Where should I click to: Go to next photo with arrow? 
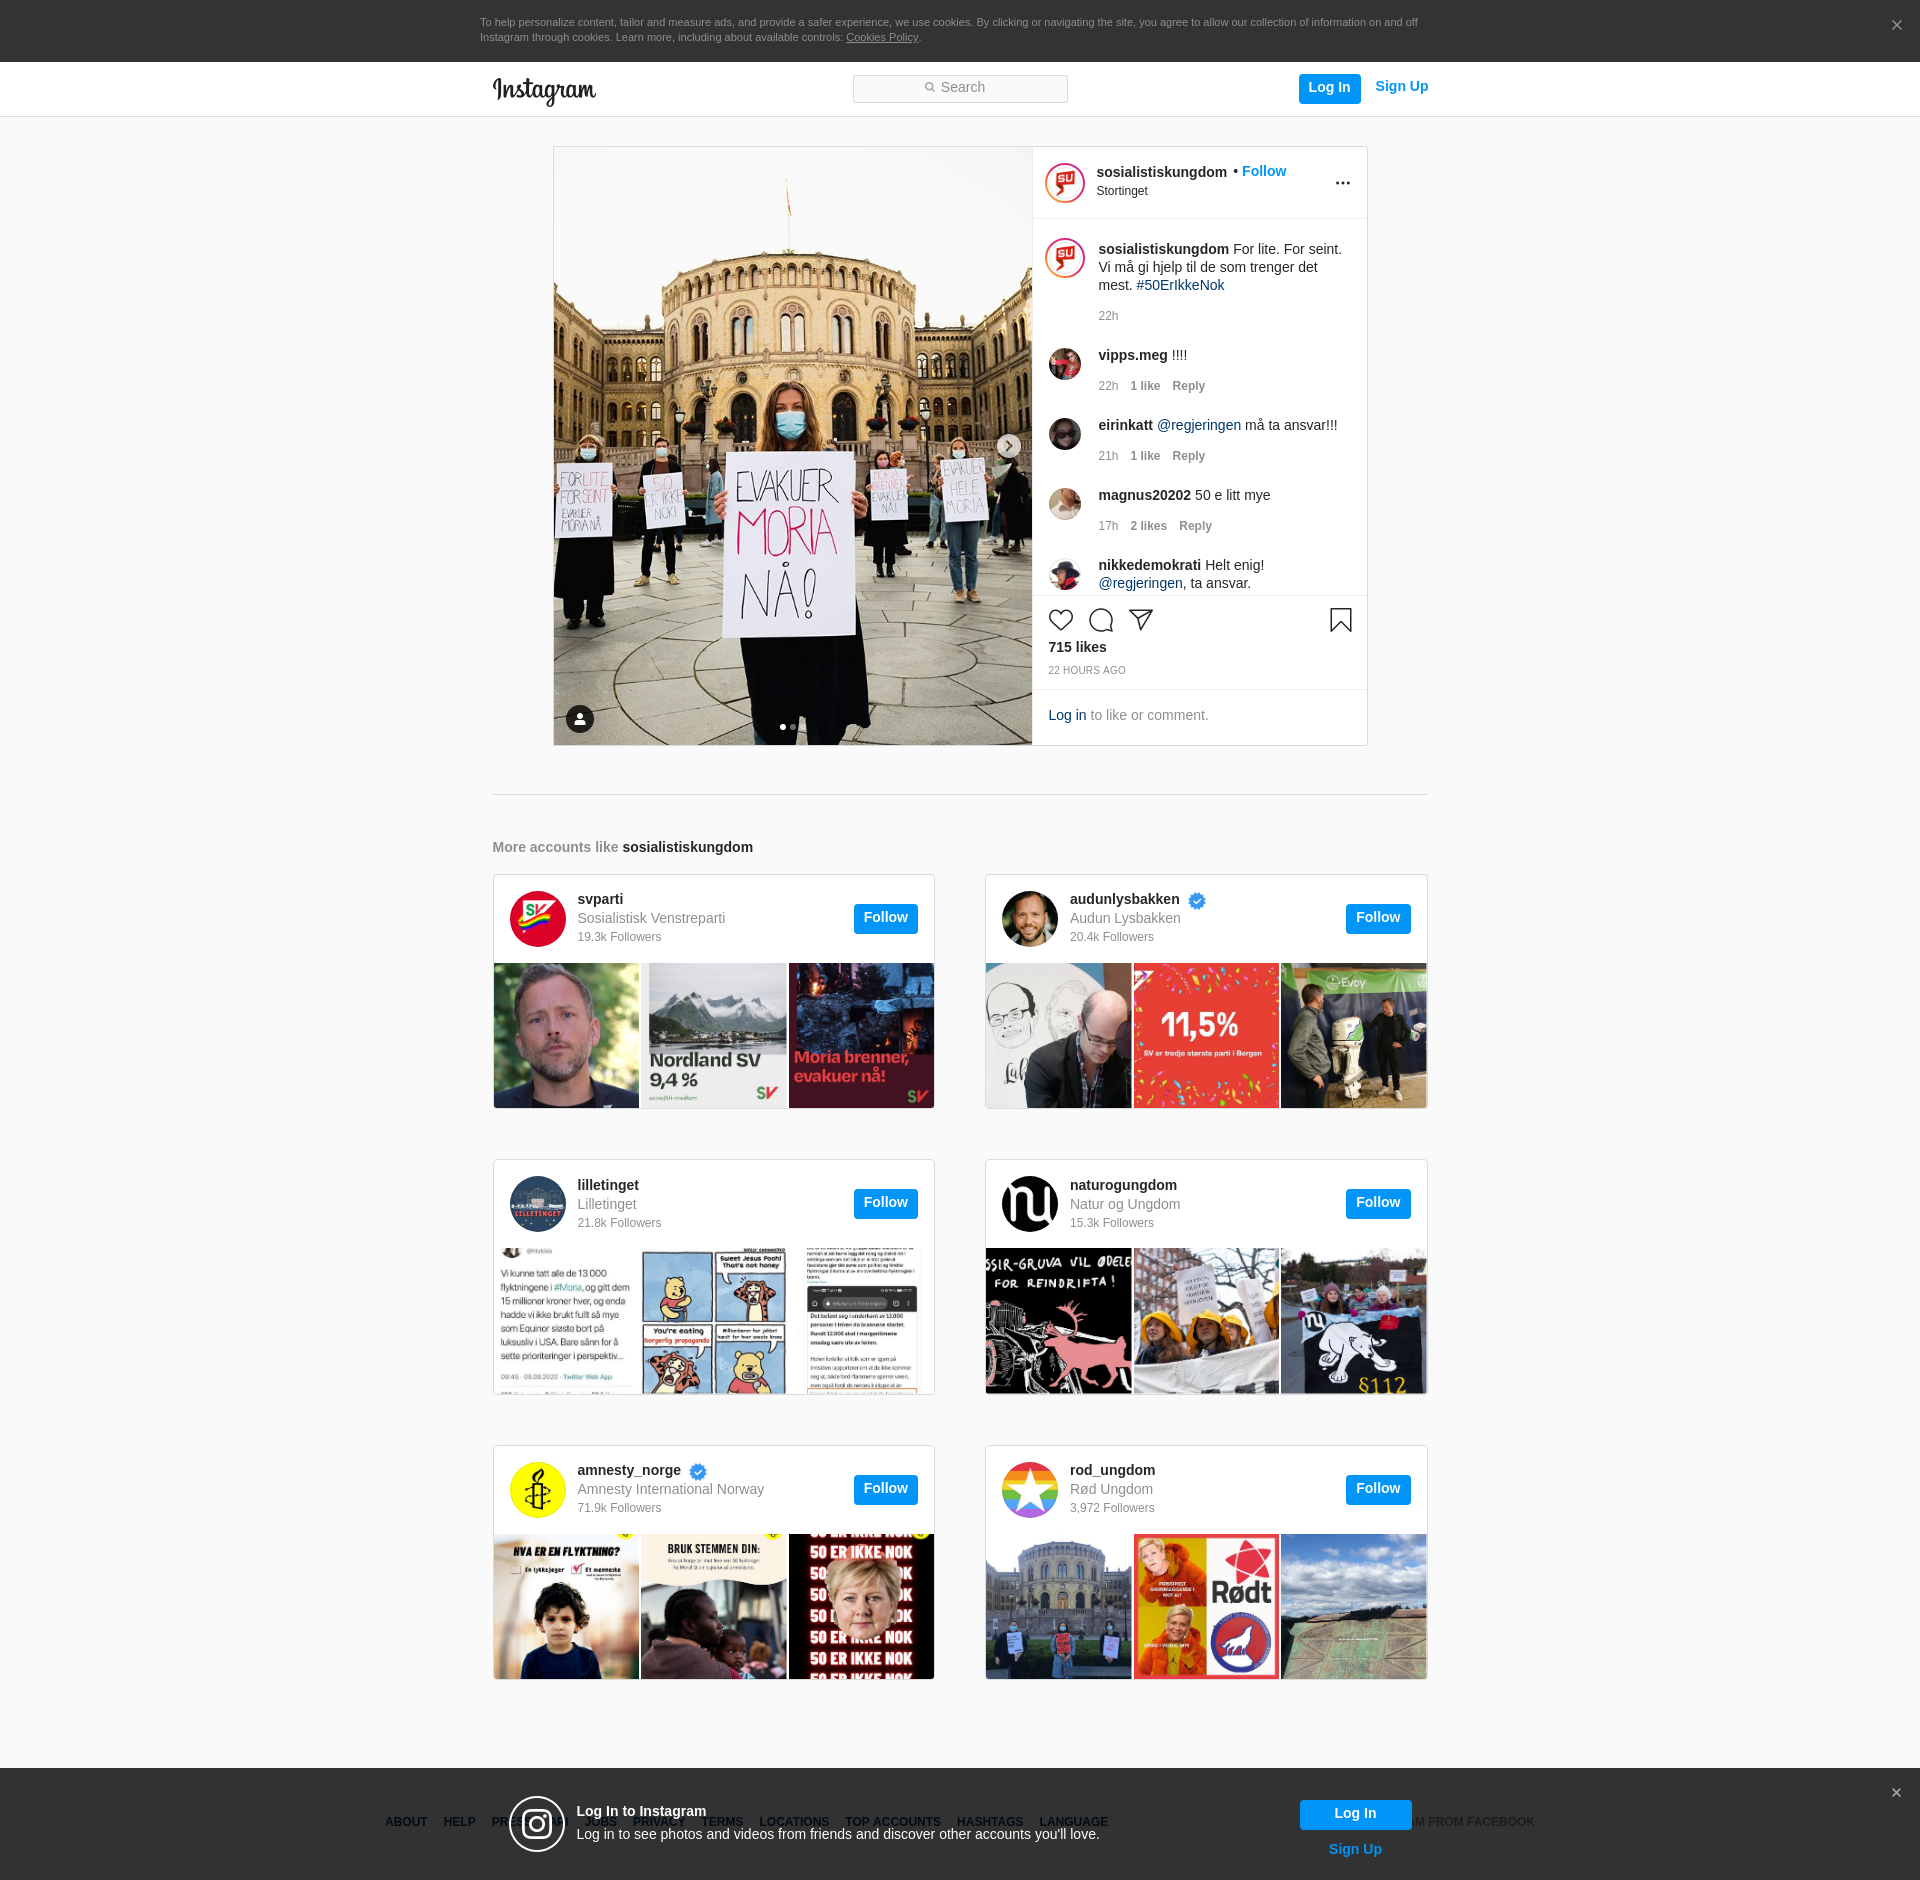[1009, 446]
